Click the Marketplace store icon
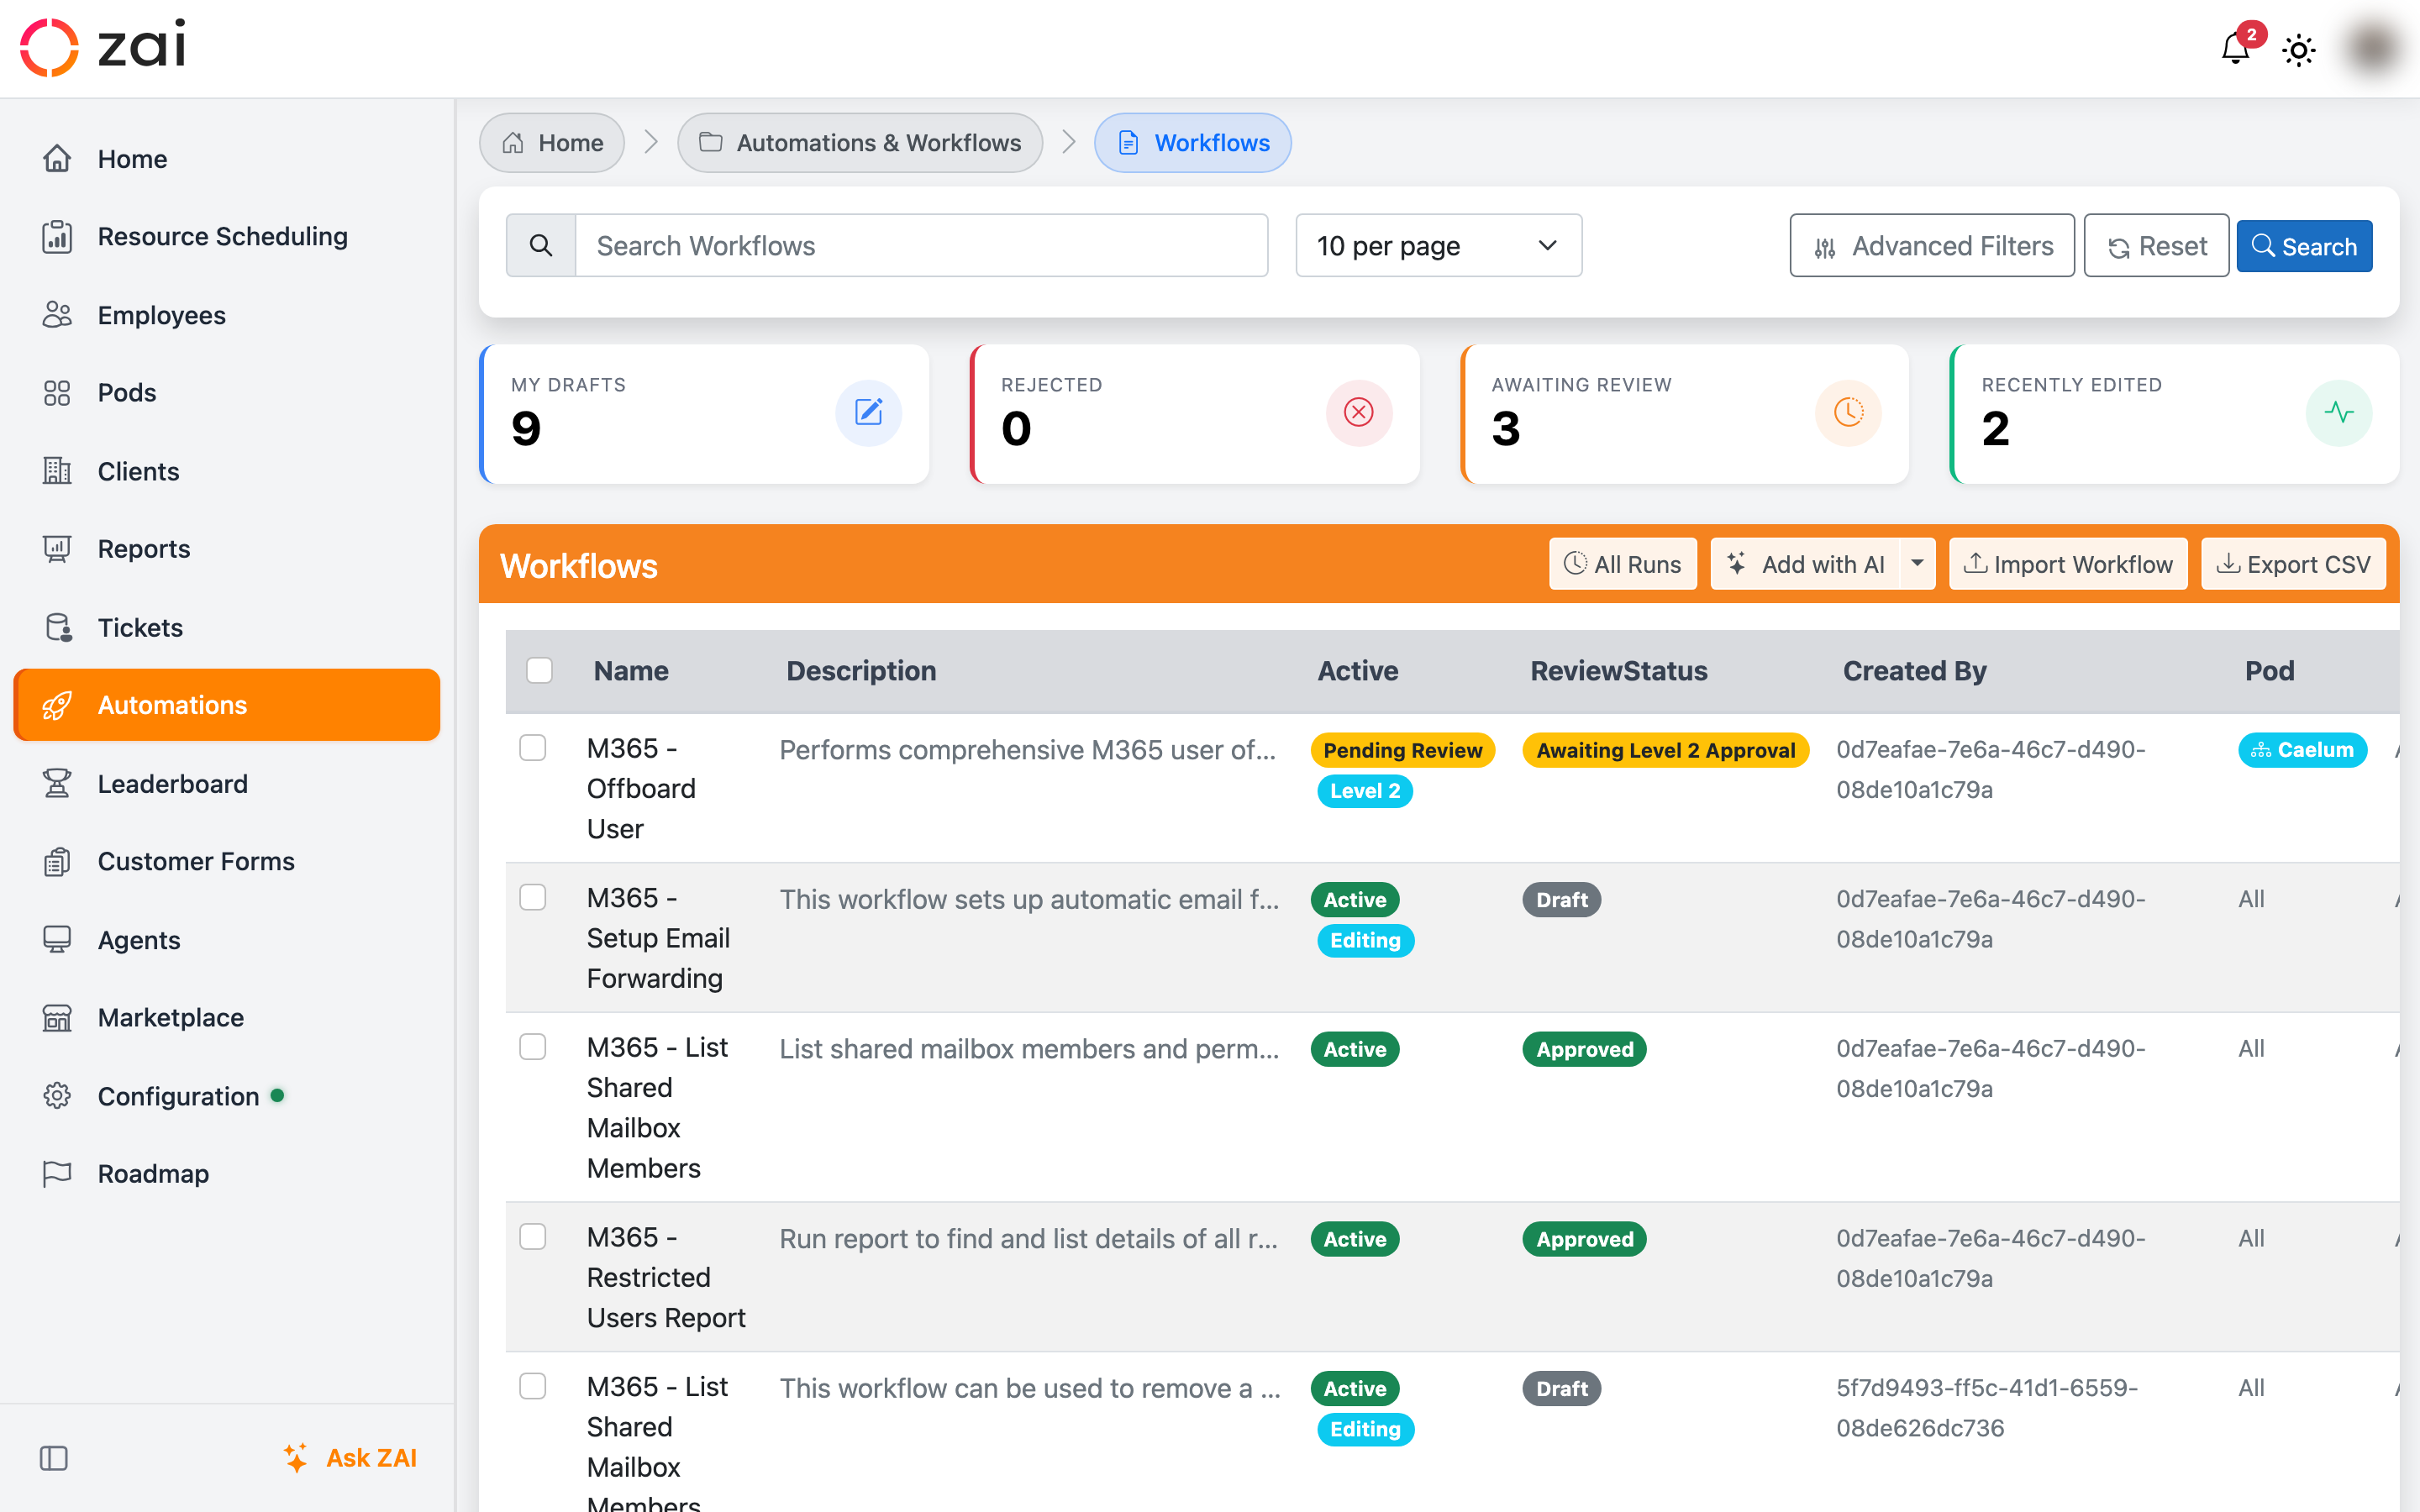The width and height of the screenshot is (2420, 1512). point(57,1017)
